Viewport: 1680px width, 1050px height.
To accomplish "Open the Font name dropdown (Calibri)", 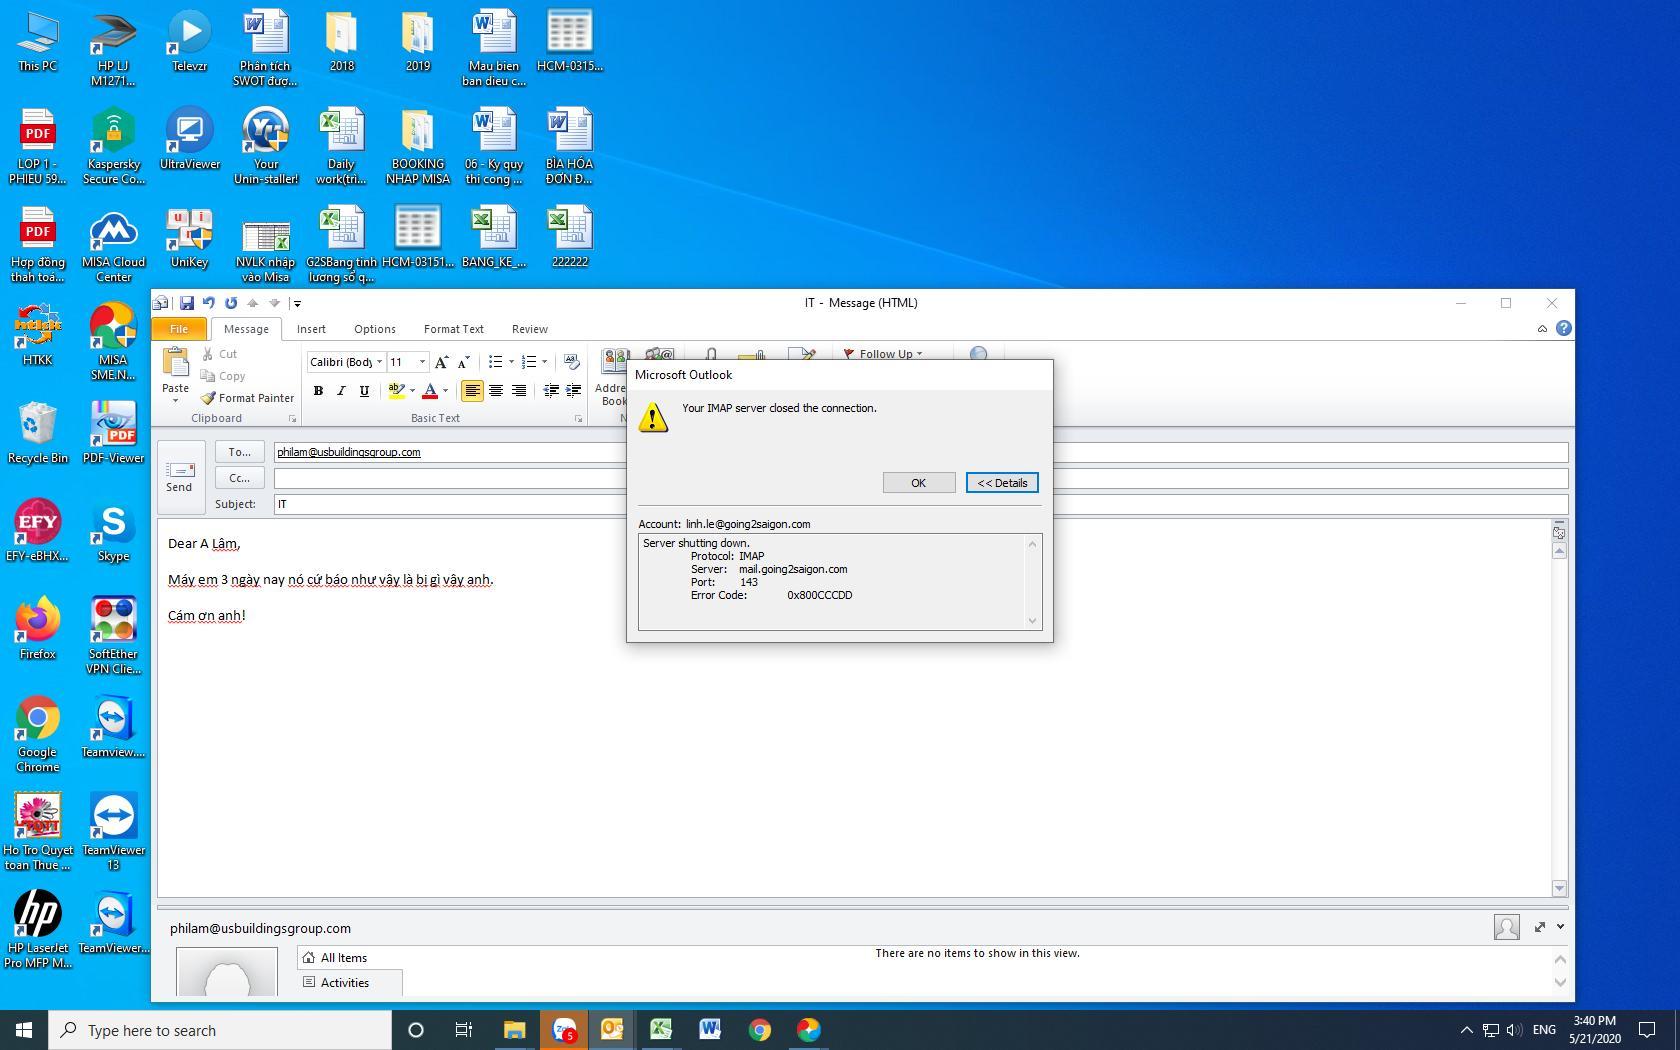I will click(x=379, y=362).
